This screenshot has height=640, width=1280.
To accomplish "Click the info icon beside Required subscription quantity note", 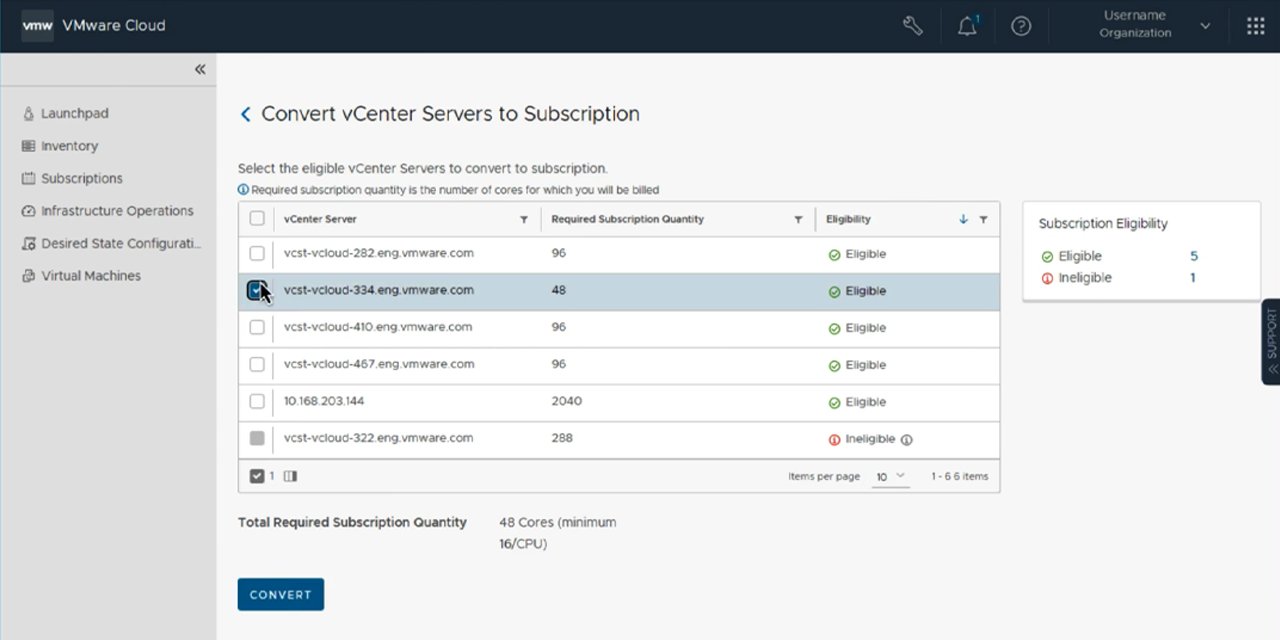I will pyautogui.click(x=243, y=190).
